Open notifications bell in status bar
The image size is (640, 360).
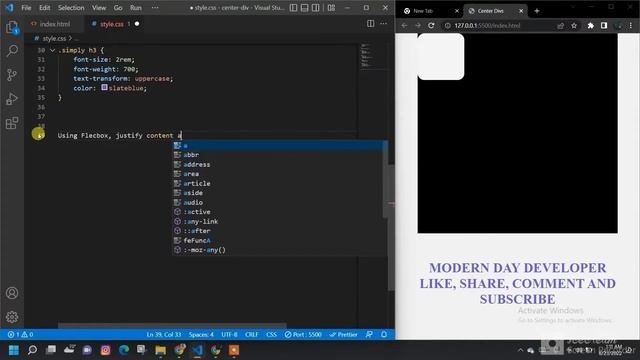tap(384, 334)
